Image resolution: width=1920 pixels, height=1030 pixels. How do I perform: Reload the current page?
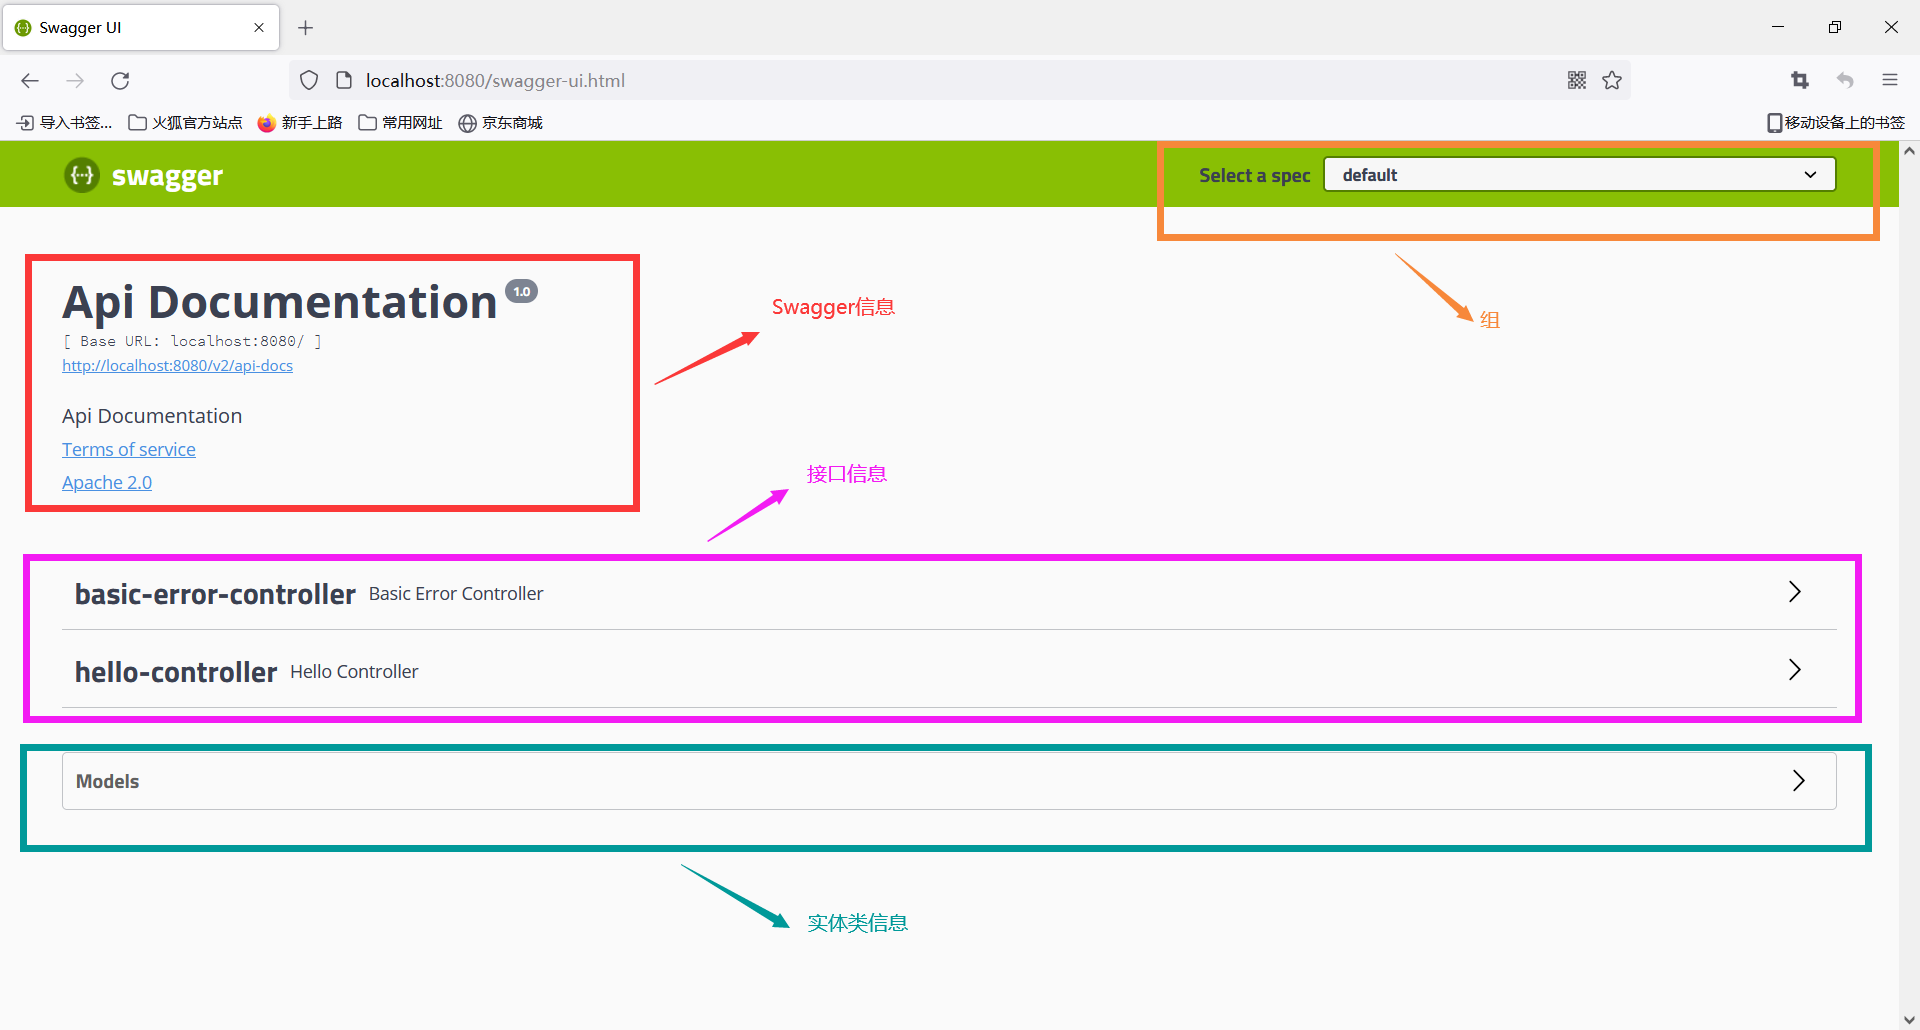120,81
